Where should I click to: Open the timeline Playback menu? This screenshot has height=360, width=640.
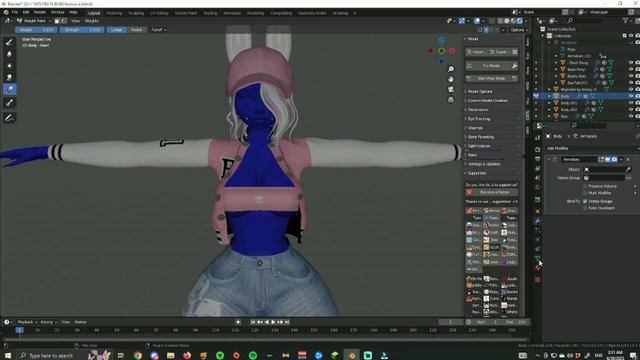coord(28,322)
